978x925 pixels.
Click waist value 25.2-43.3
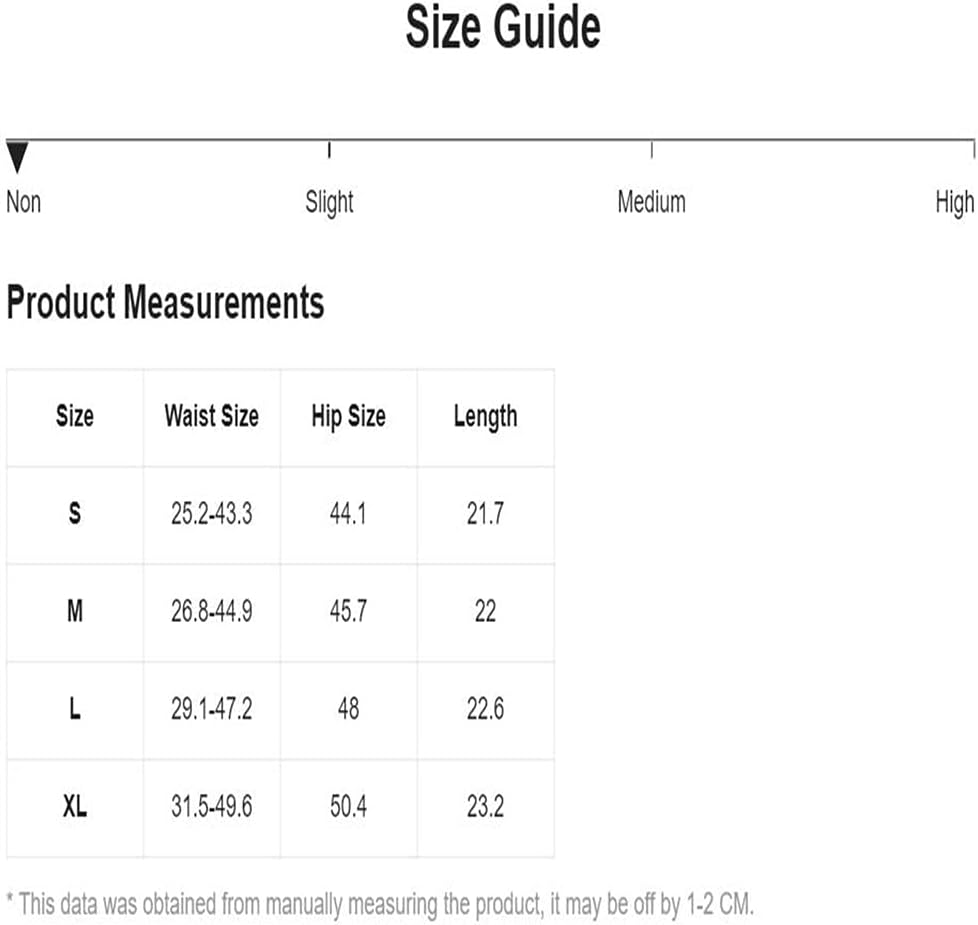point(211,514)
